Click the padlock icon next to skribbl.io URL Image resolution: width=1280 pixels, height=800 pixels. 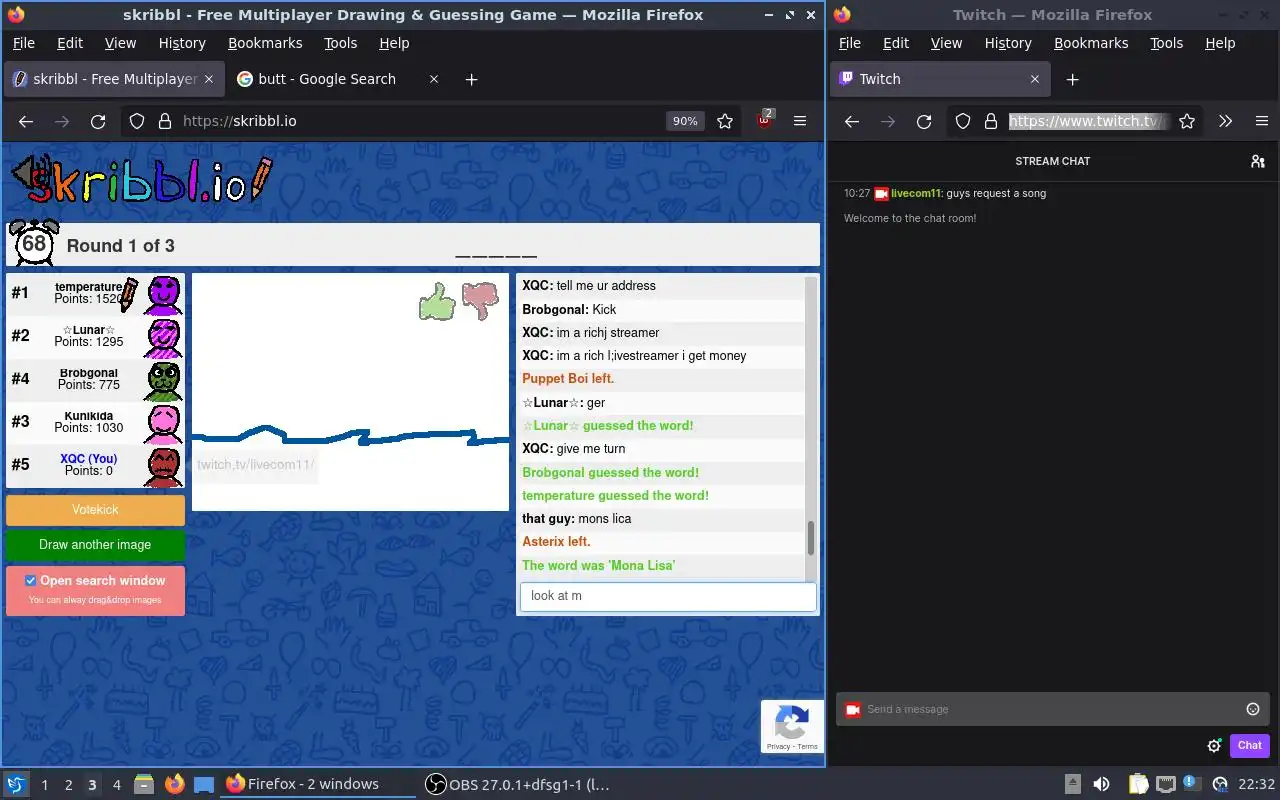164,121
